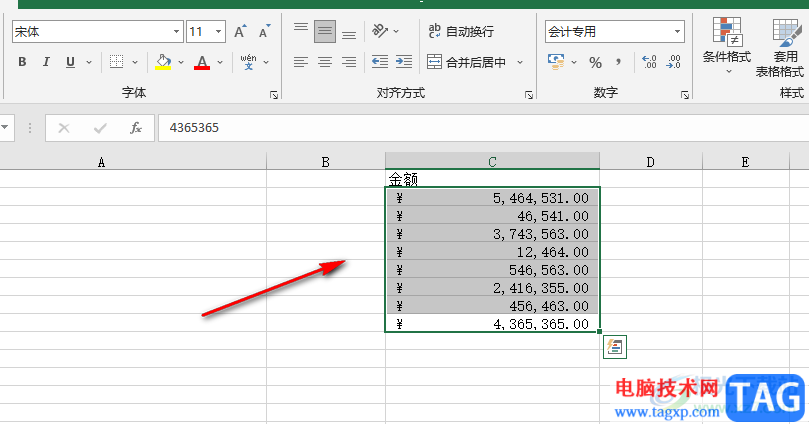Select cell with 2,416,355.00
This screenshot has height=424, width=809.
[x=492, y=288]
